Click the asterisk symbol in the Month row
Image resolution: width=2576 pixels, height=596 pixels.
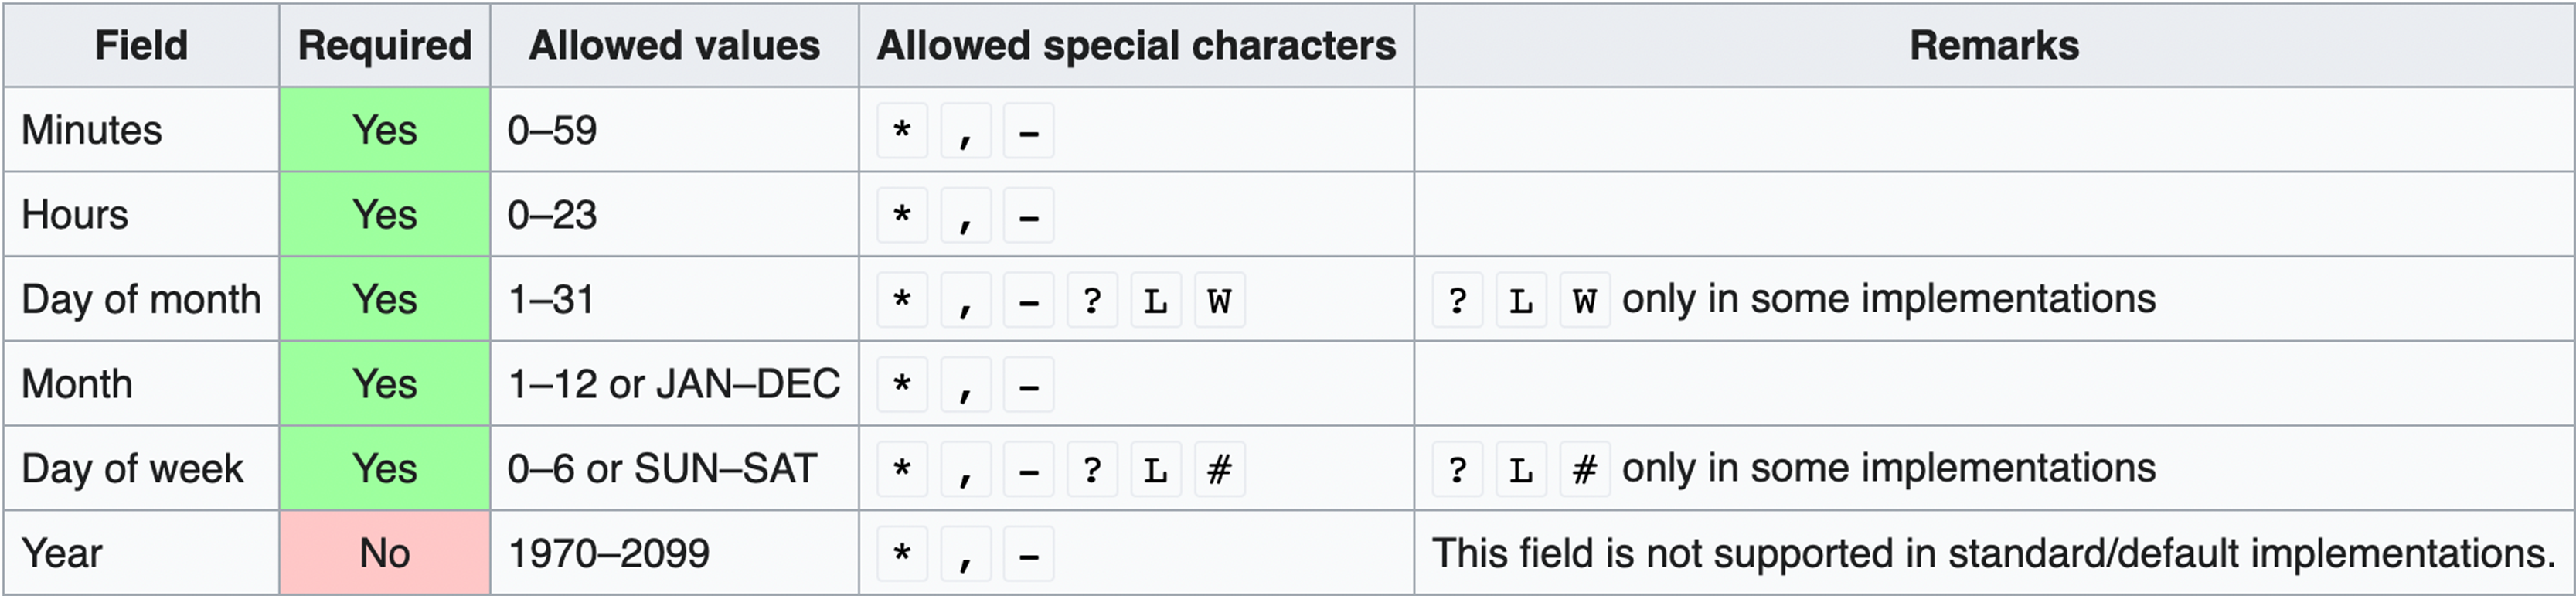[902, 385]
